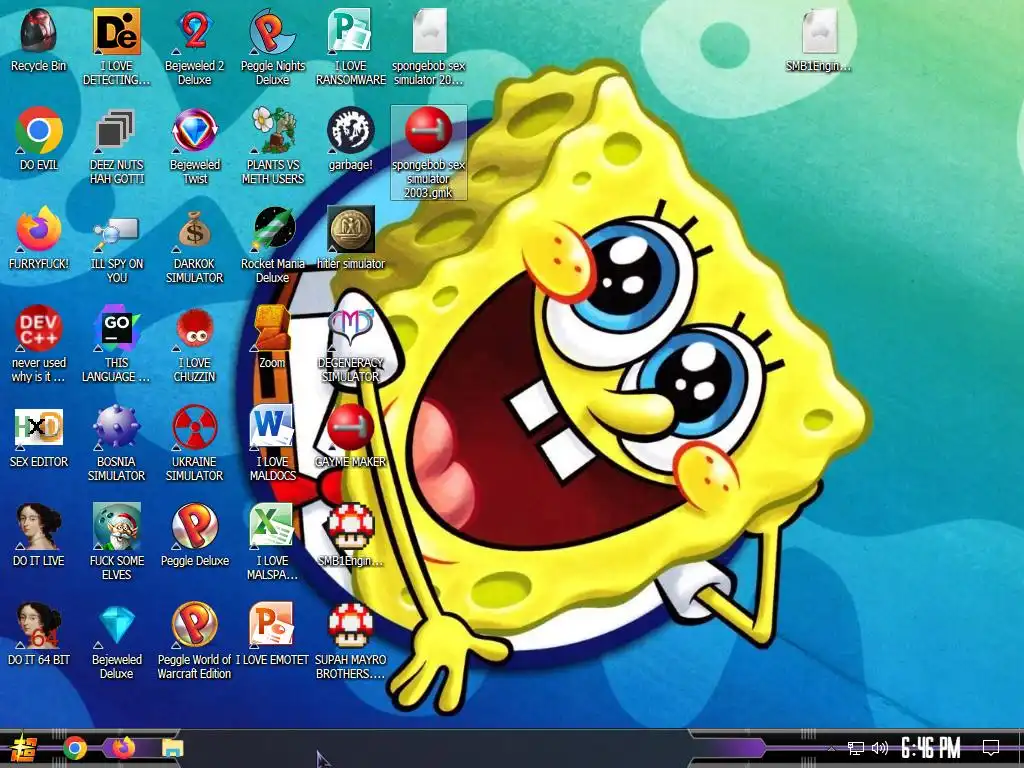The height and width of the screenshot is (768, 1024).
Task: Open the network status tray icon
Action: (x=856, y=748)
